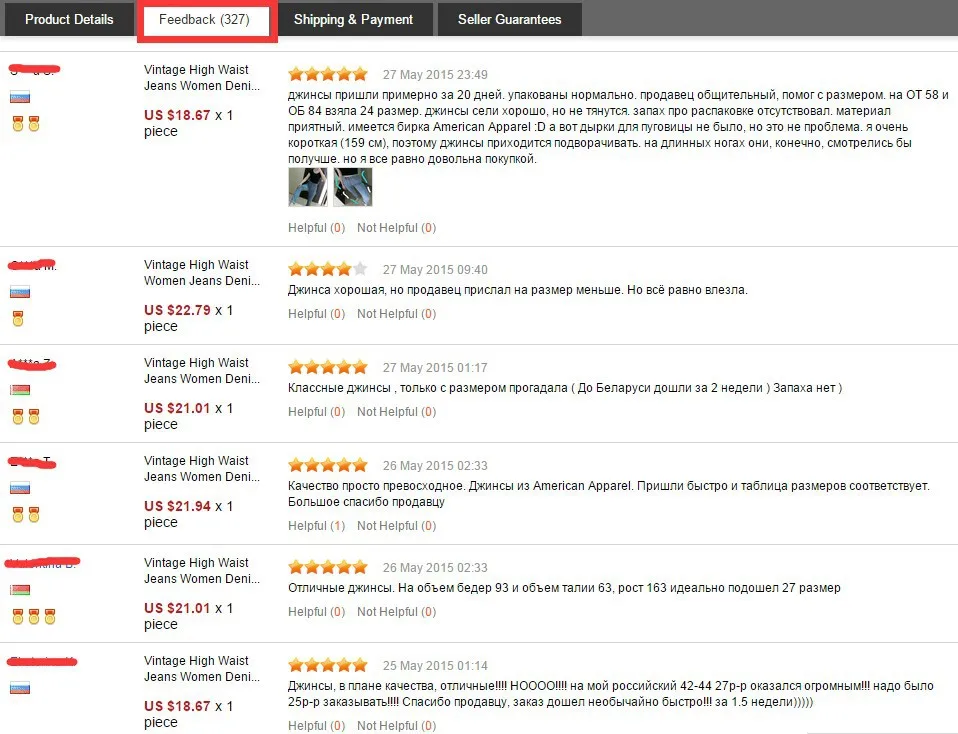Click the four-star rating of the 27 May 09:40 review

[328, 270]
